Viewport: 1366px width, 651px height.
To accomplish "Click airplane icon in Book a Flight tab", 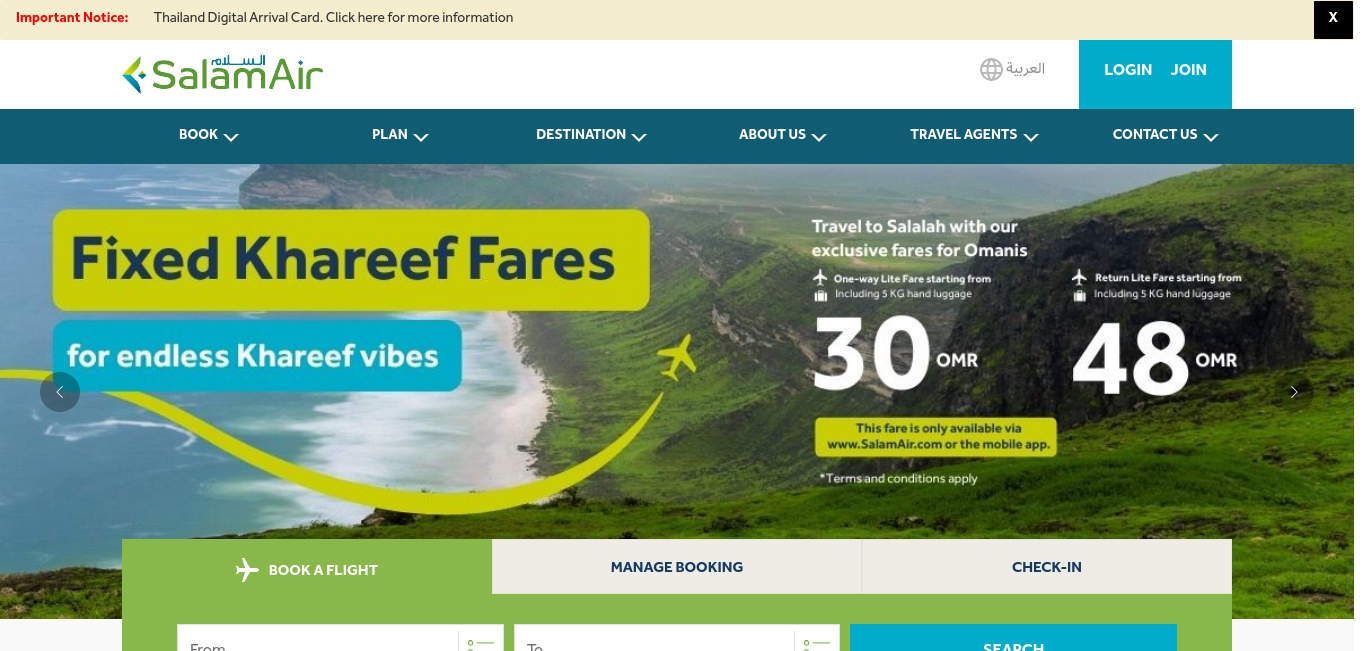I will click(247, 570).
